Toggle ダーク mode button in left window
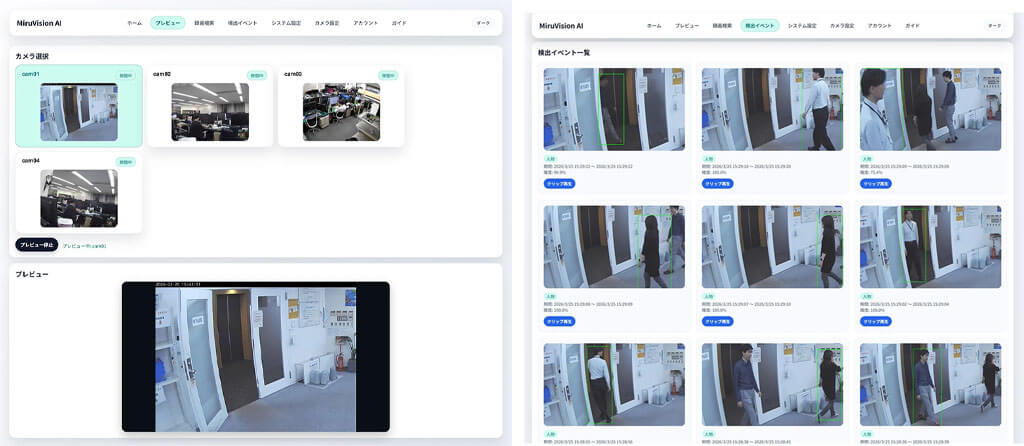The height and width of the screenshot is (446, 1024). (483, 23)
